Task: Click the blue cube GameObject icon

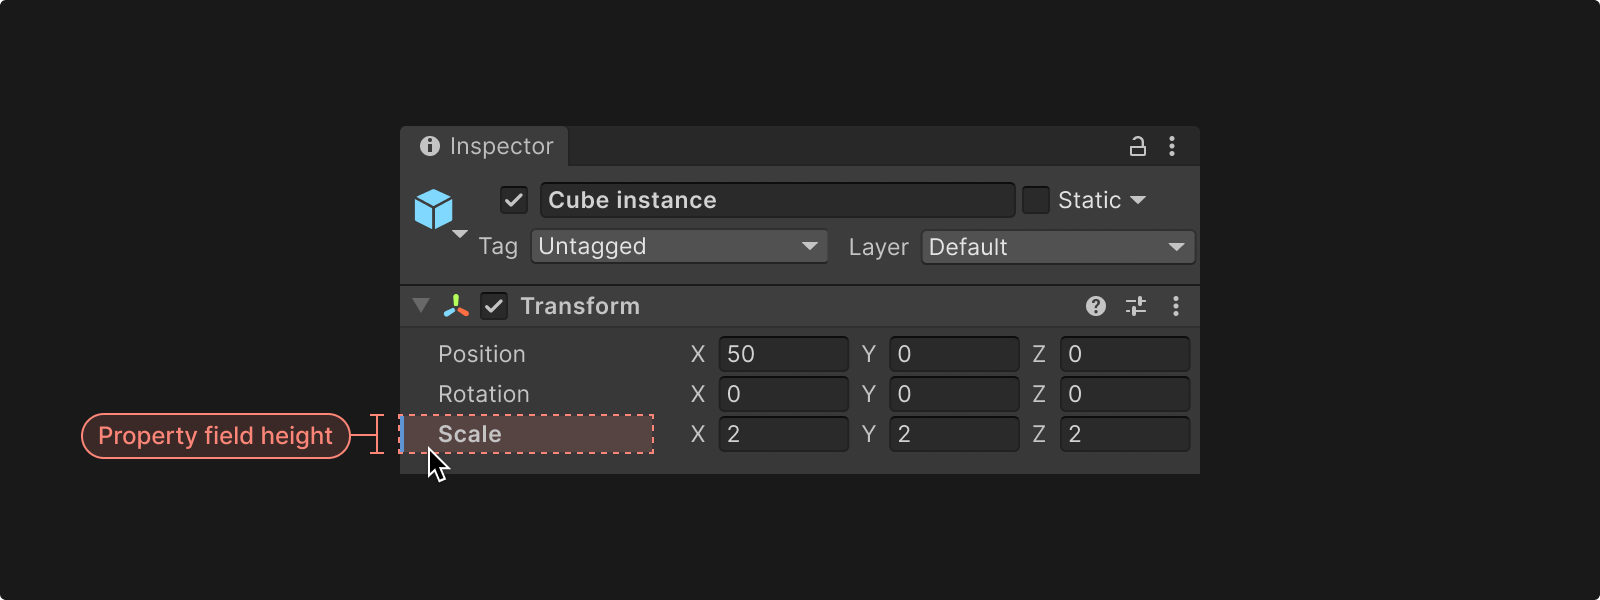Action: [x=434, y=209]
